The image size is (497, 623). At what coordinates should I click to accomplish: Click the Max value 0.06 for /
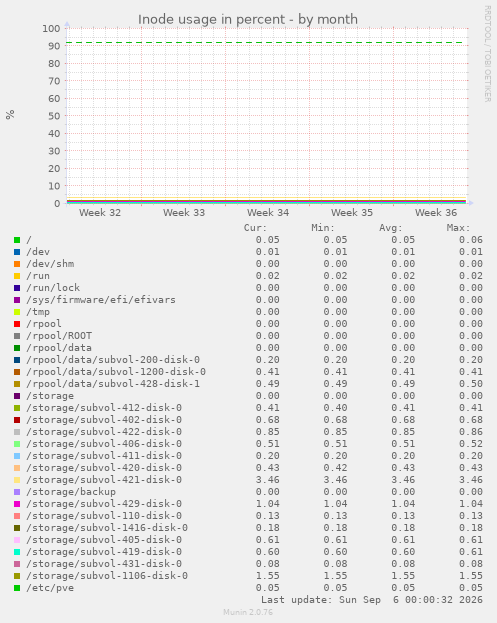471,240
